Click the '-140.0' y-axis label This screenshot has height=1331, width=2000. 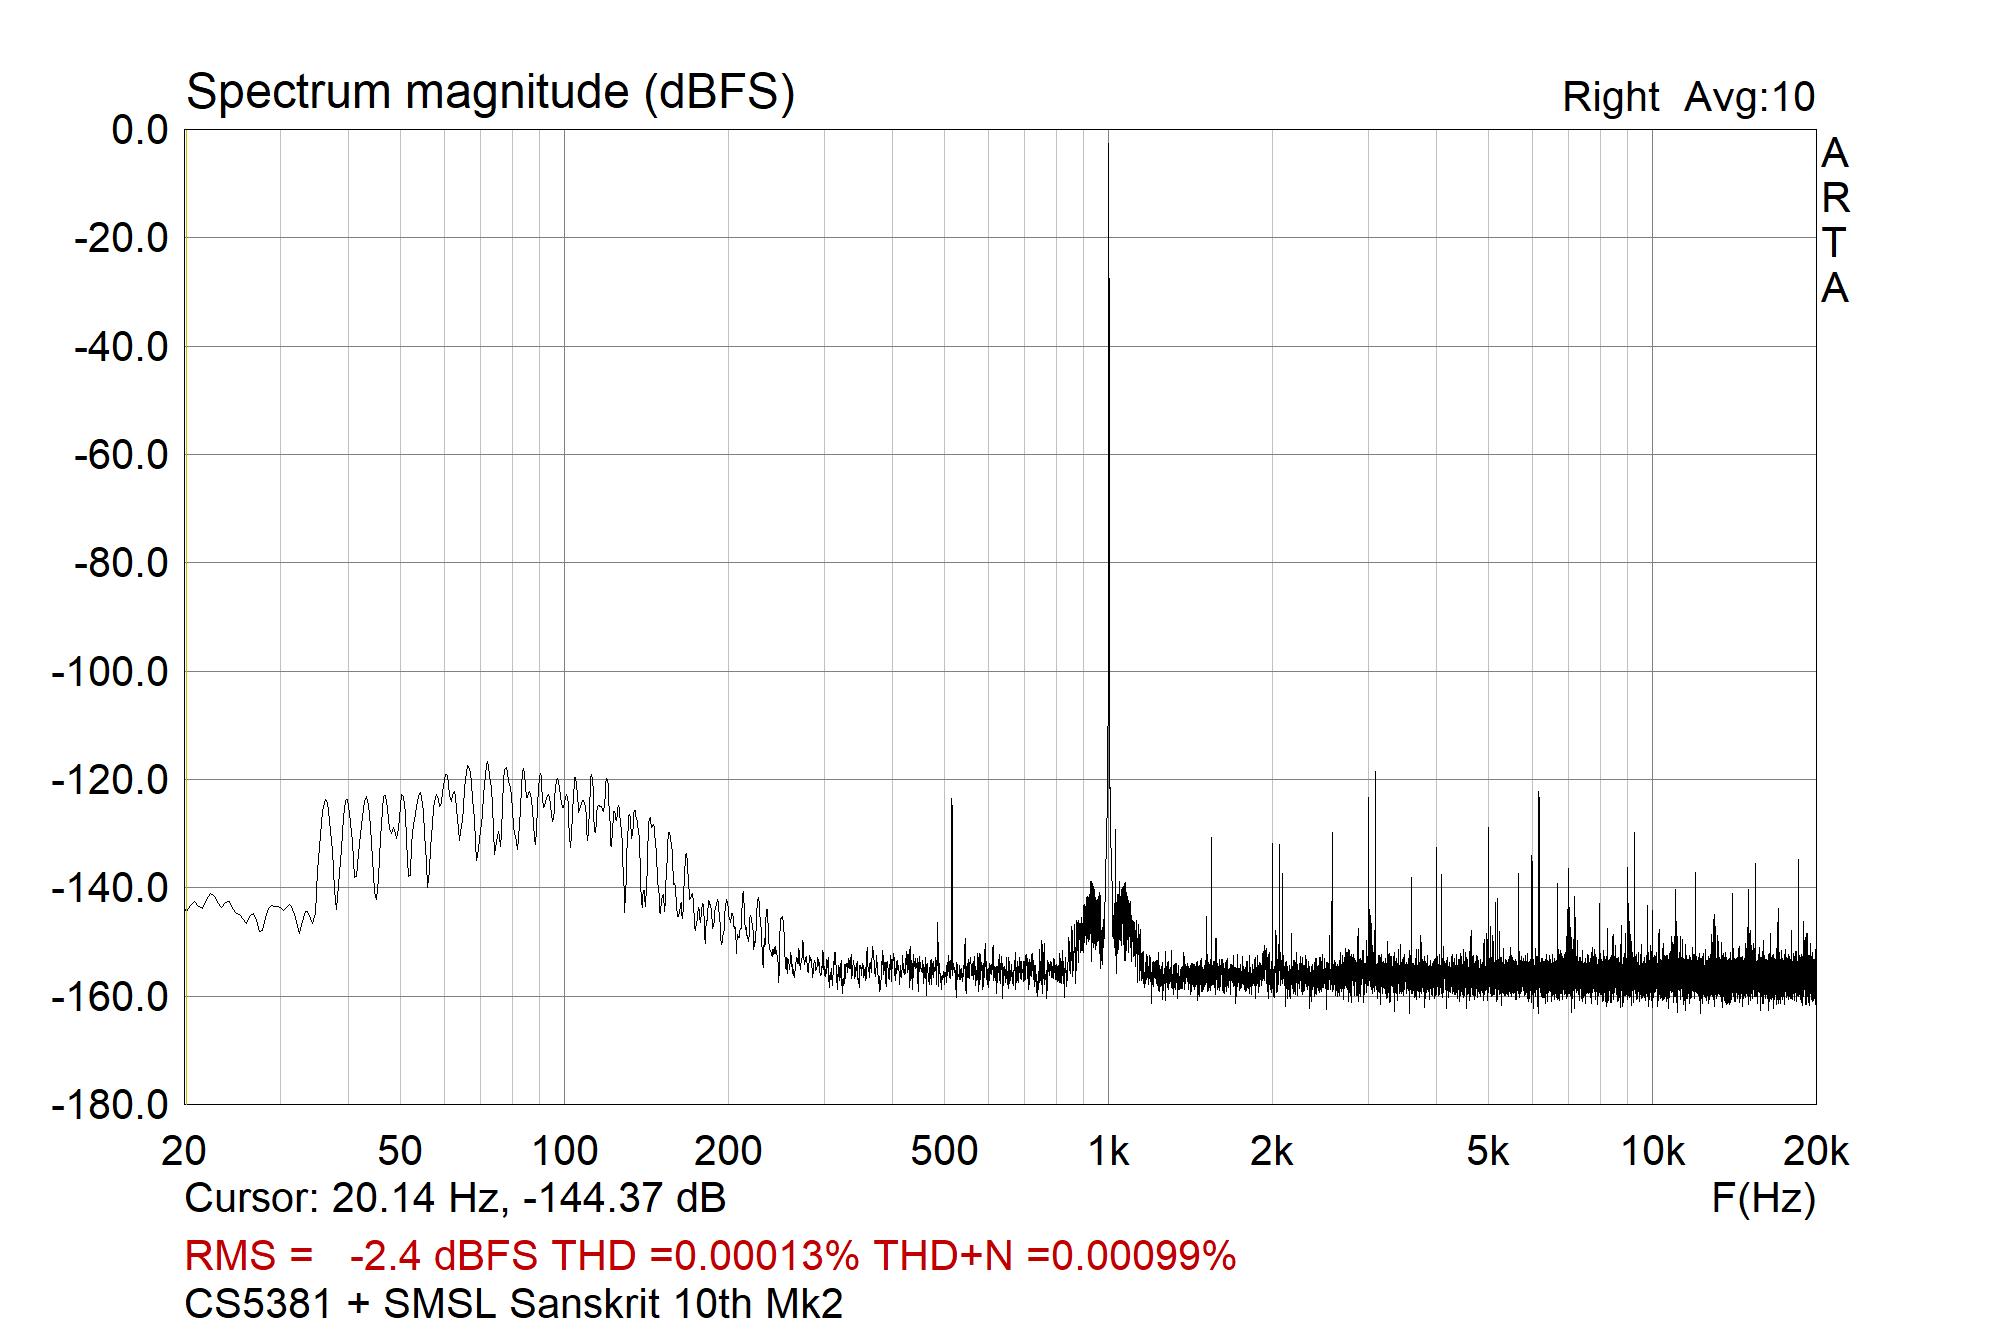pyautogui.click(x=111, y=888)
